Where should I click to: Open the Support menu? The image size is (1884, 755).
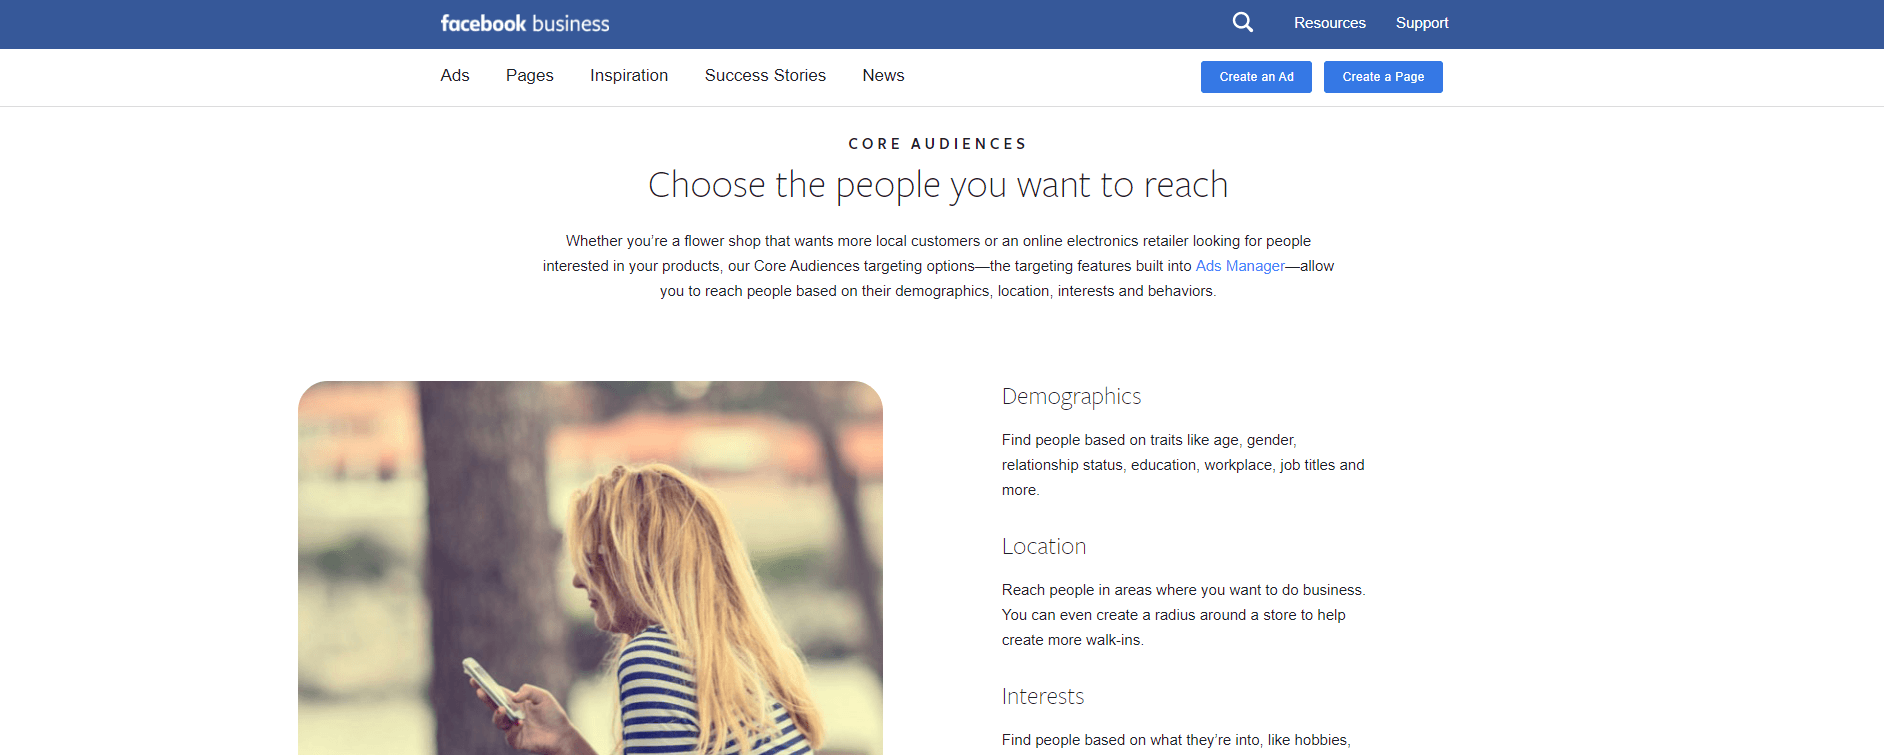click(1422, 23)
